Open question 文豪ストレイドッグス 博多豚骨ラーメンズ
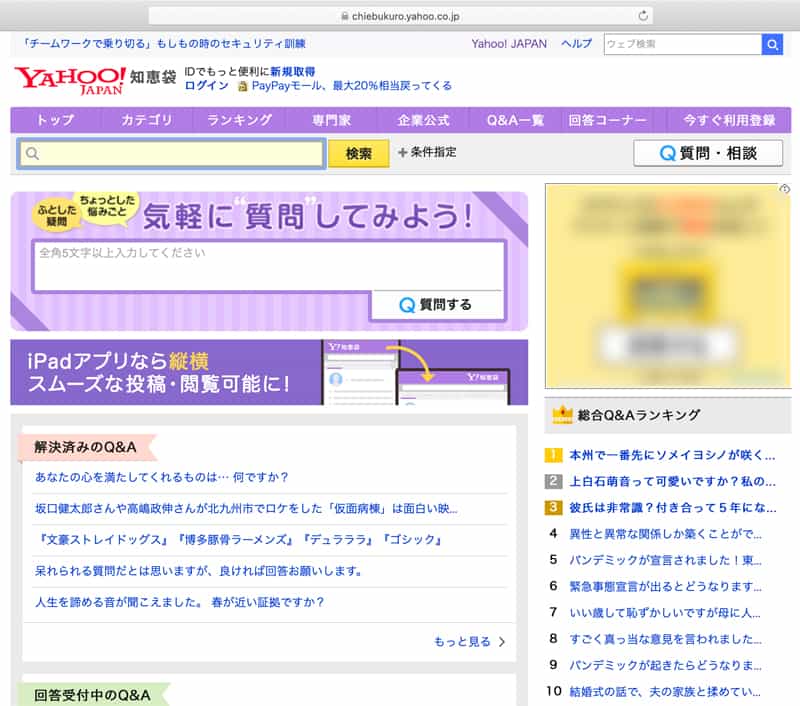 tap(239, 540)
